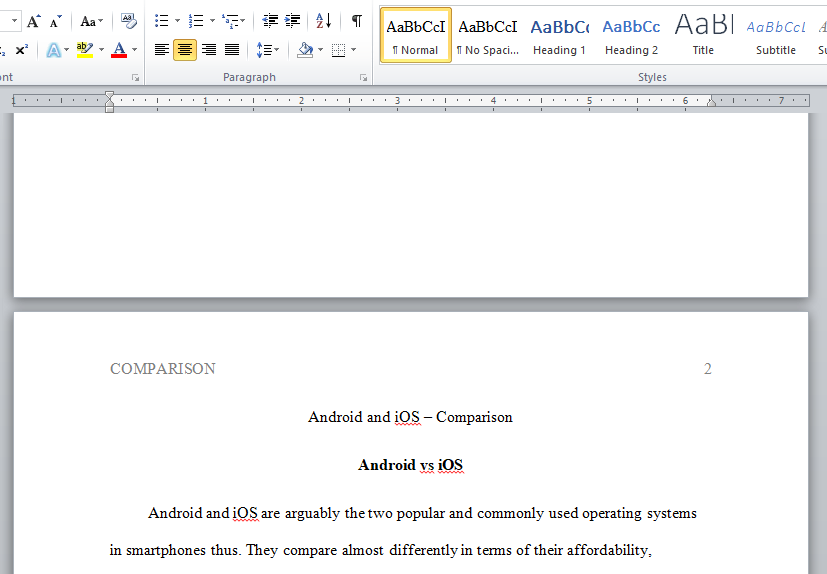Click the Multilevel List icon

pyautogui.click(x=234, y=21)
